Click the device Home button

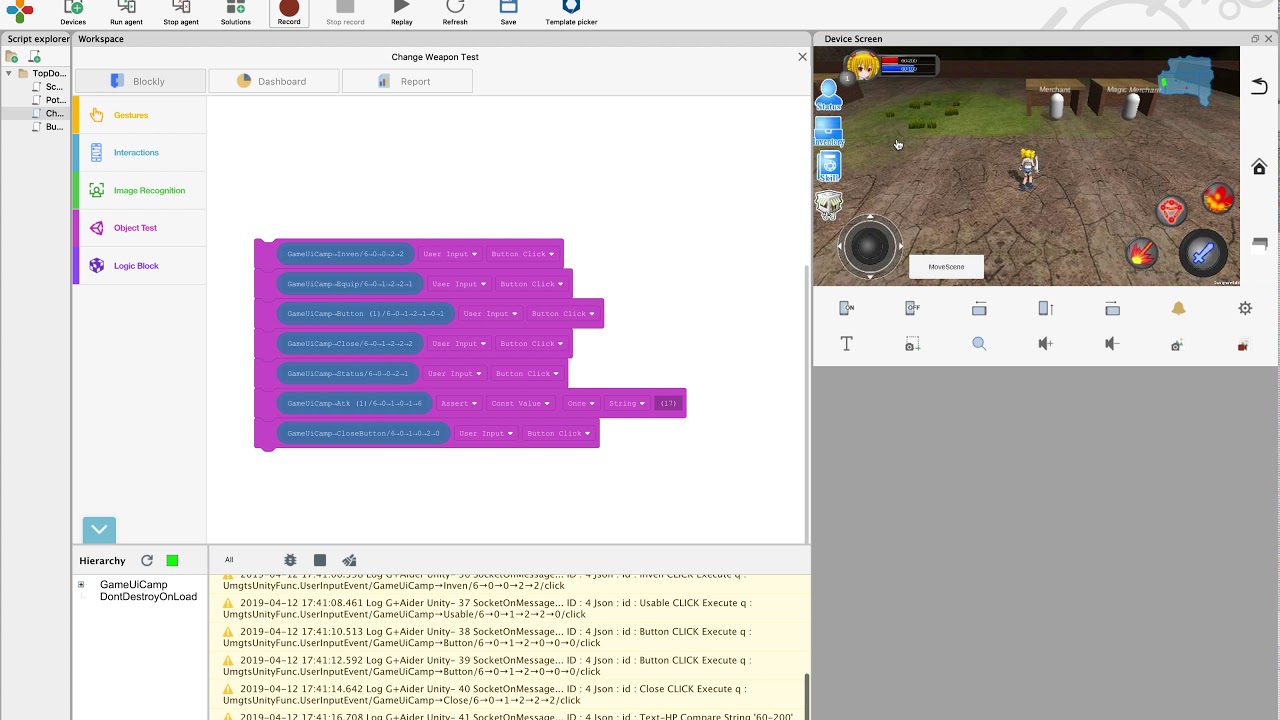[1259, 166]
